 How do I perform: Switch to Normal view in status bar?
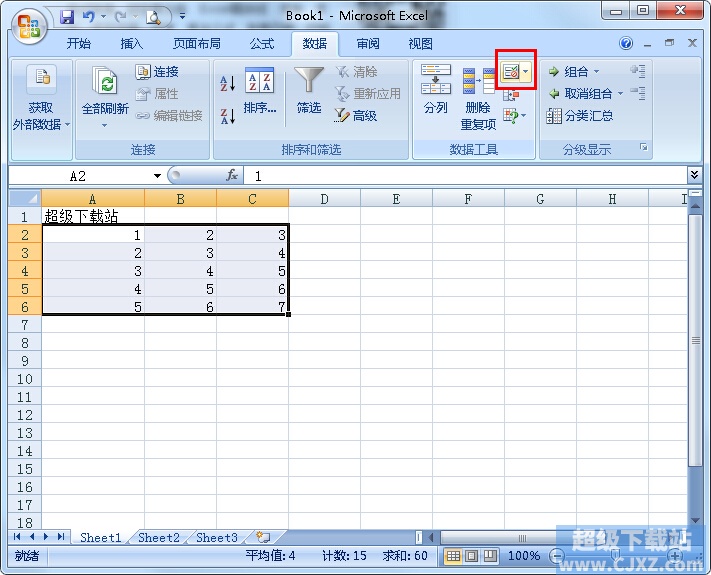tap(454, 556)
